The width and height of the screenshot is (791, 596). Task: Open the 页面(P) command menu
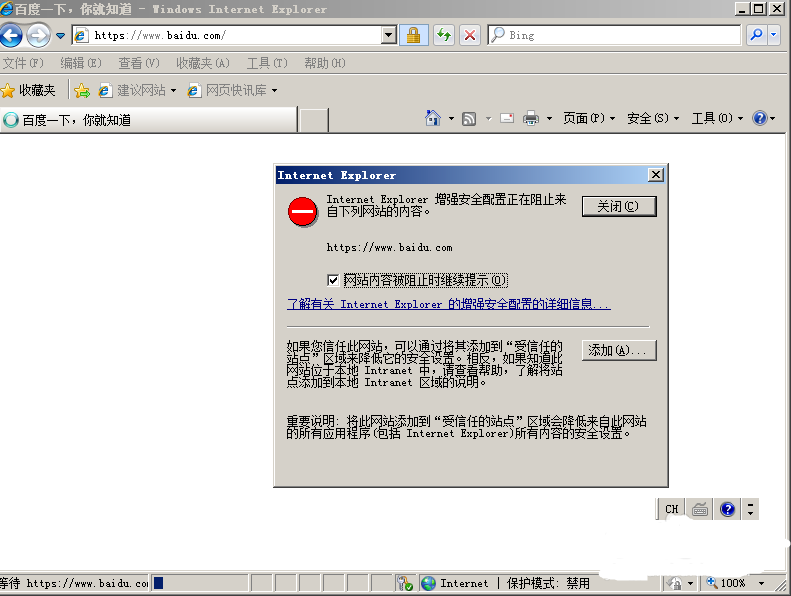[589, 118]
